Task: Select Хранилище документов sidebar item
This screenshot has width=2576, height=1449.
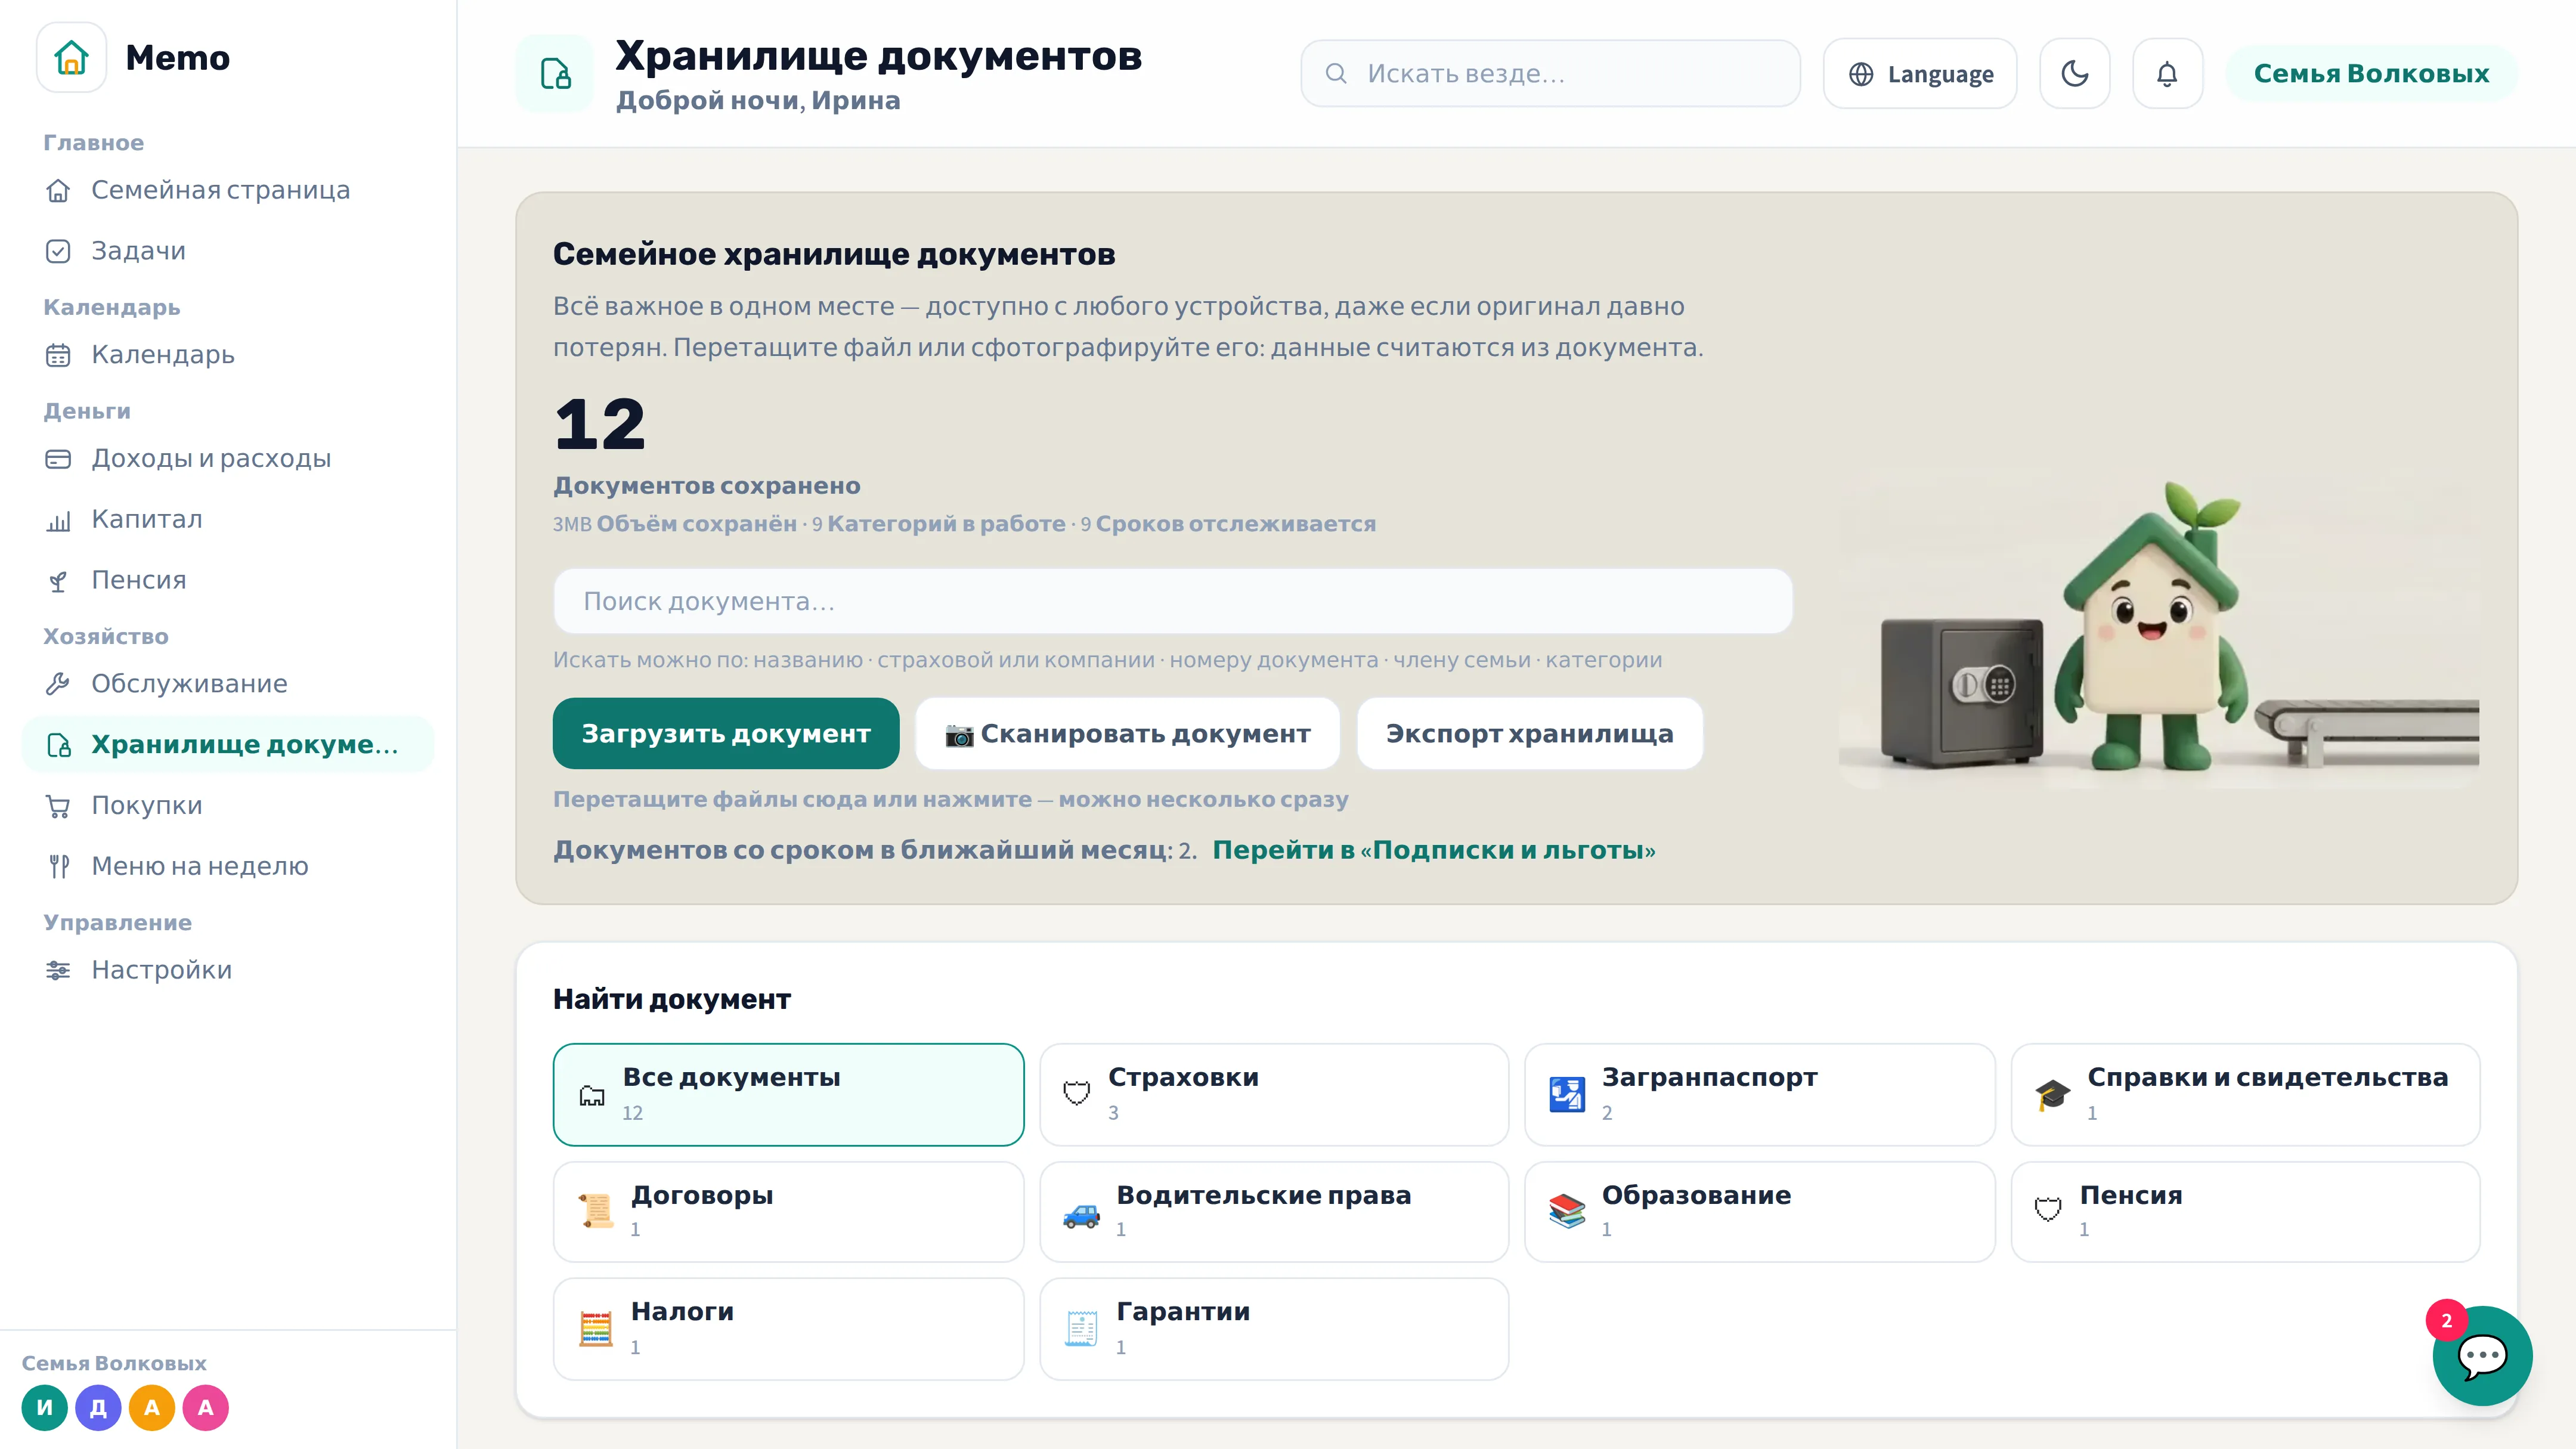Action: pyautogui.click(x=228, y=745)
